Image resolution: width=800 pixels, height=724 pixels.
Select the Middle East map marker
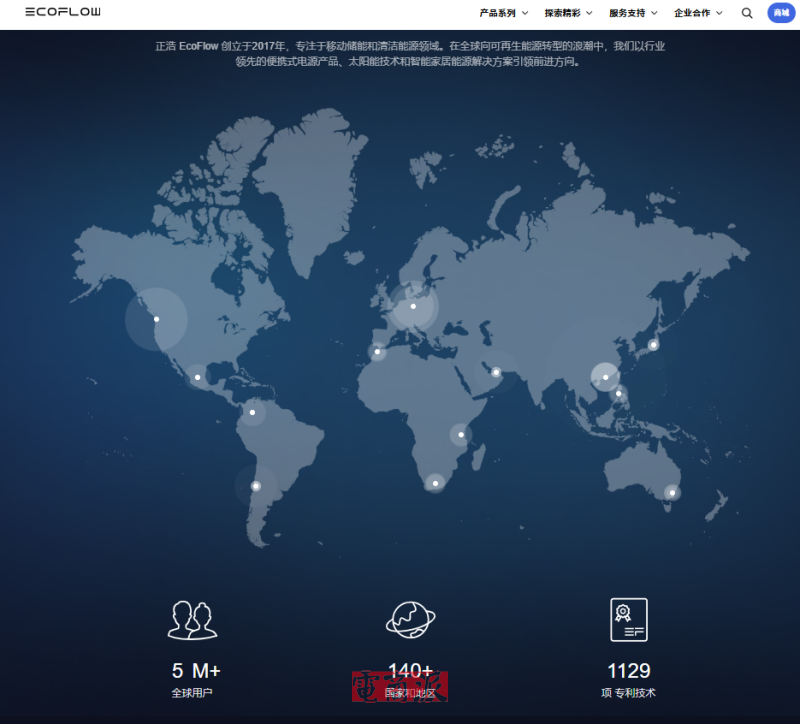click(496, 373)
